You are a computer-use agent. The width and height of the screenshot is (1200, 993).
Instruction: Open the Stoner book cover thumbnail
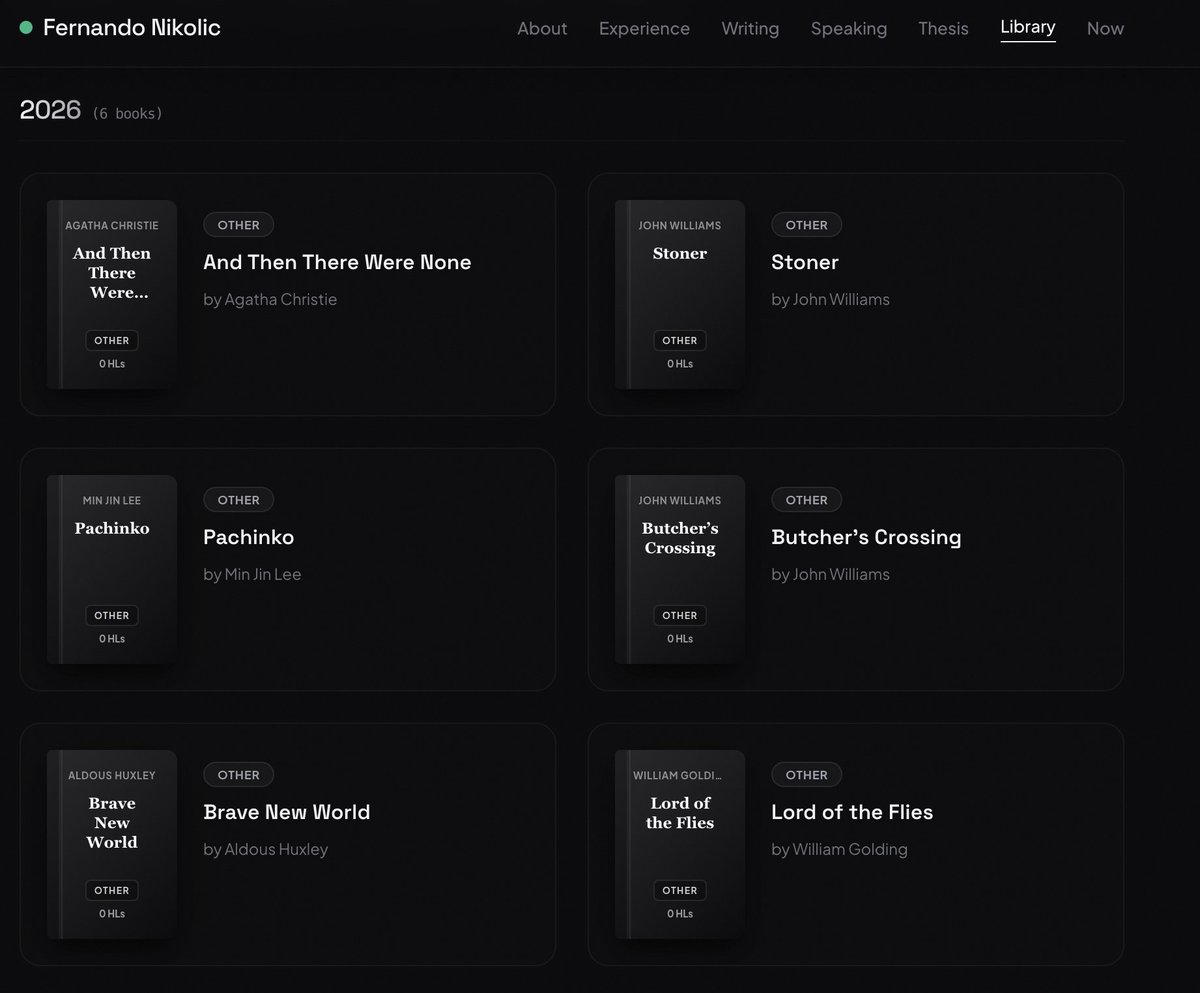[680, 294]
